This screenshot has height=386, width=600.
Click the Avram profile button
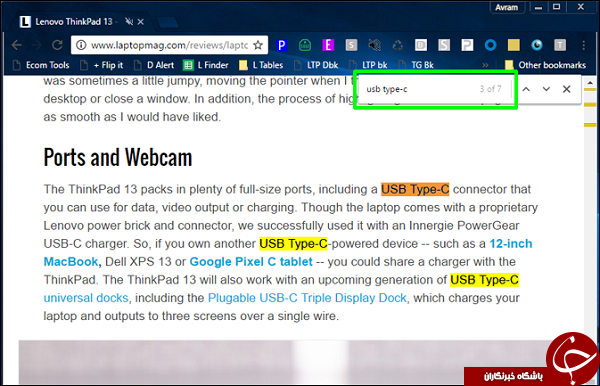[x=507, y=8]
